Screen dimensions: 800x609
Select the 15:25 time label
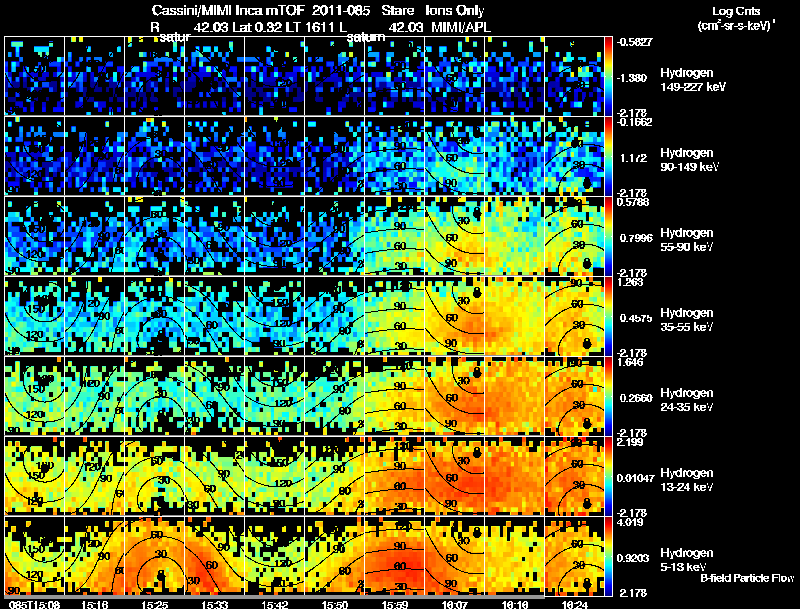click(x=155, y=604)
